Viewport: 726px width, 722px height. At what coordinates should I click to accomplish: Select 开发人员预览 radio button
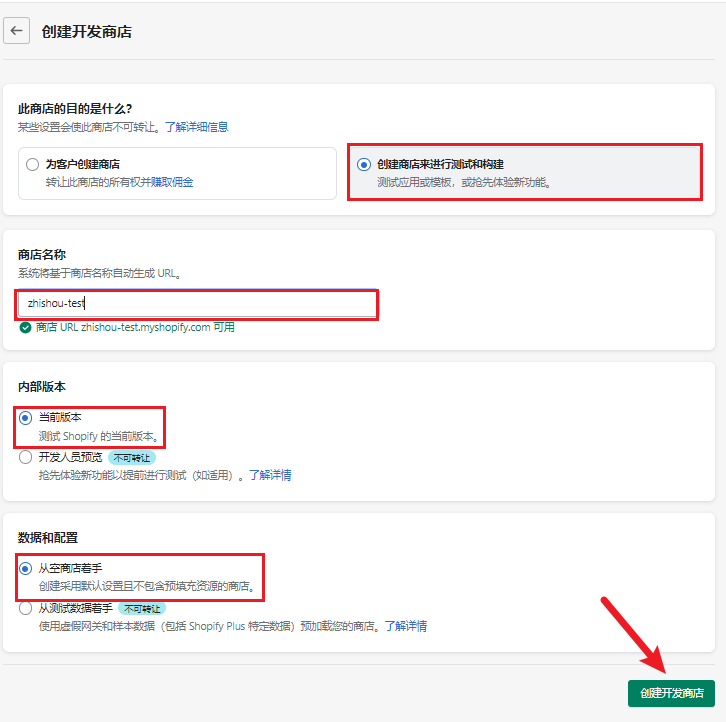[25, 458]
